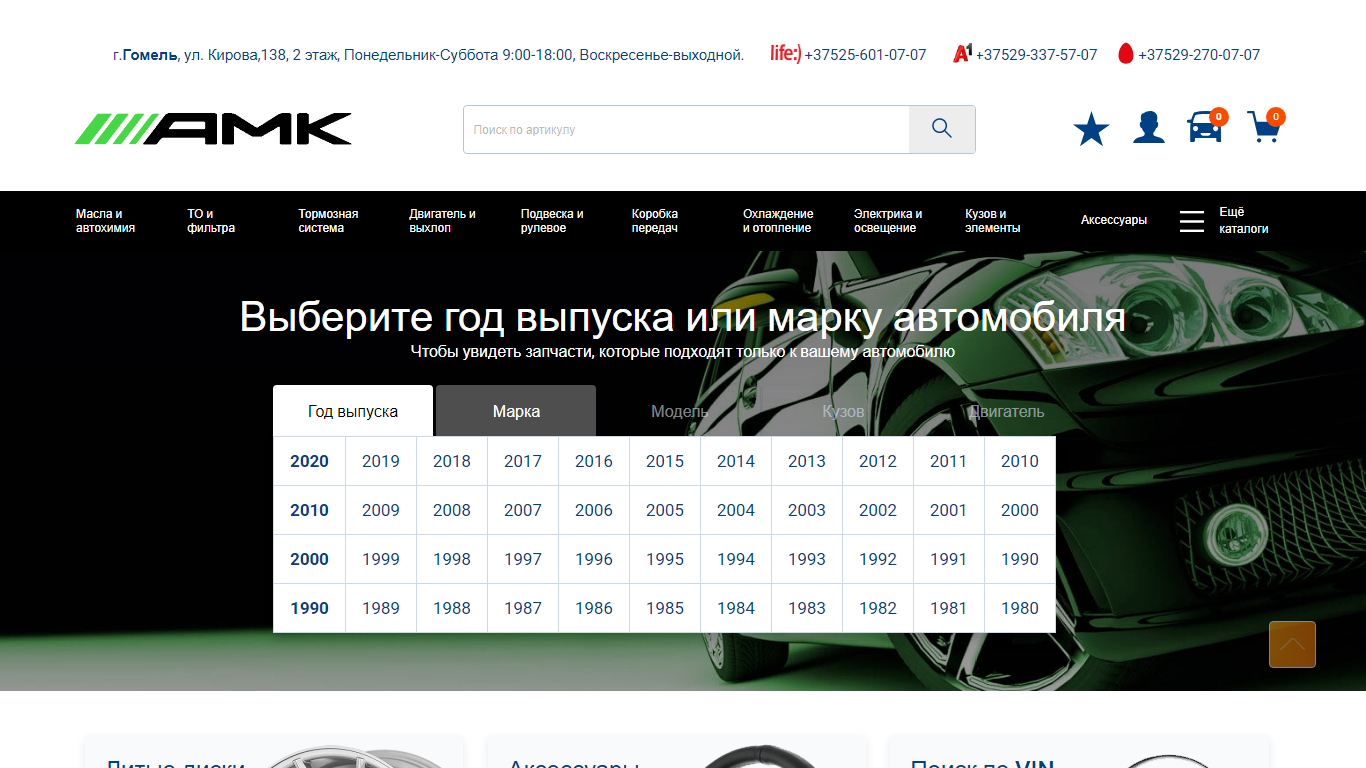
Task: Select year 2001
Action: point(948,510)
